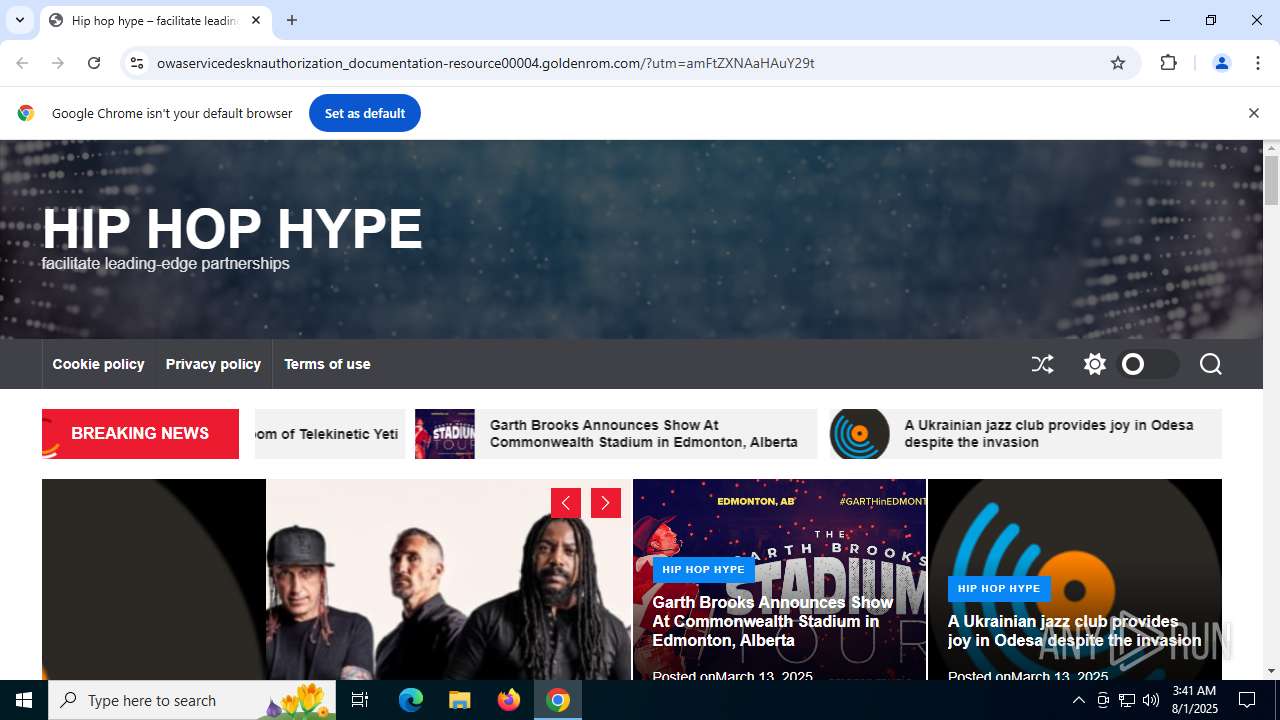This screenshot has height=720, width=1280.
Task: Open the volume speaker icon
Action: click(x=1150, y=700)
